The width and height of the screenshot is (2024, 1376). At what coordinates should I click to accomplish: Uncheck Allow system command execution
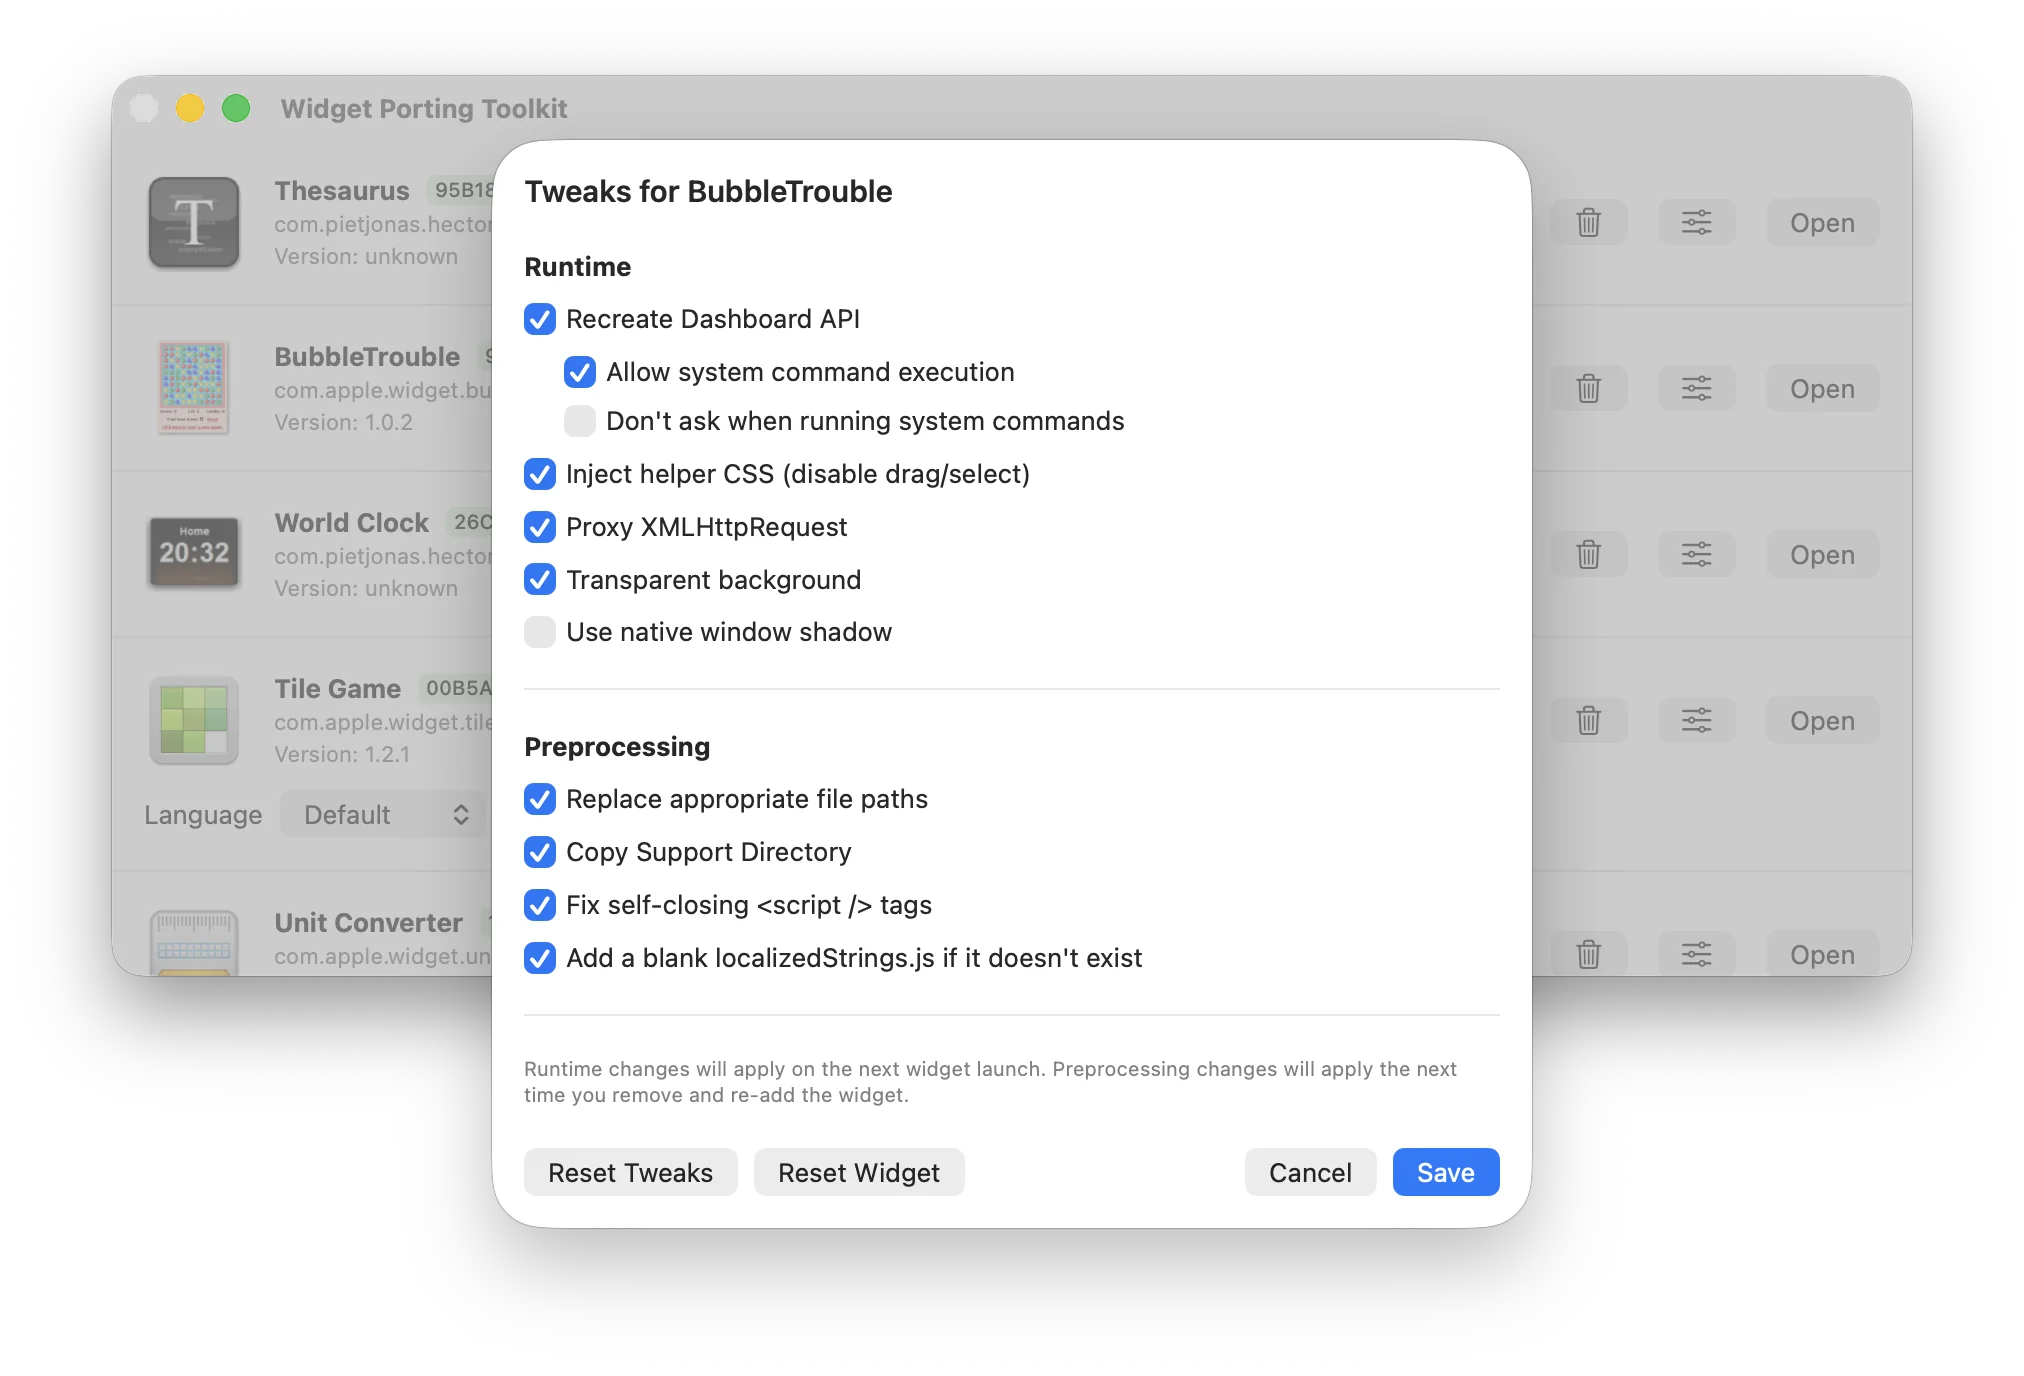click(580, 372)
